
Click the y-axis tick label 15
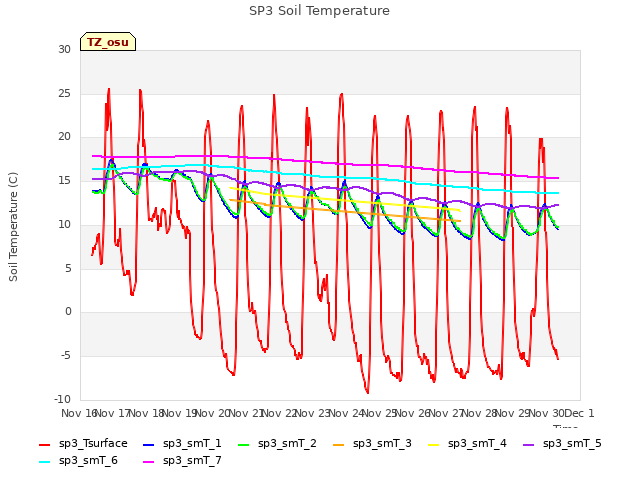tap(64, 180)
